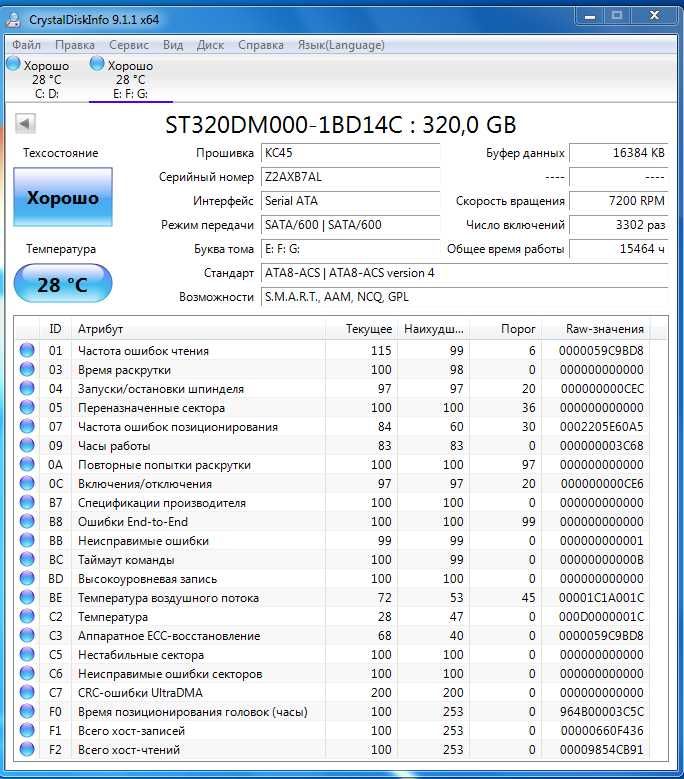Click status orb for attribute 04
Screen dimensions: 684x779
27,388
